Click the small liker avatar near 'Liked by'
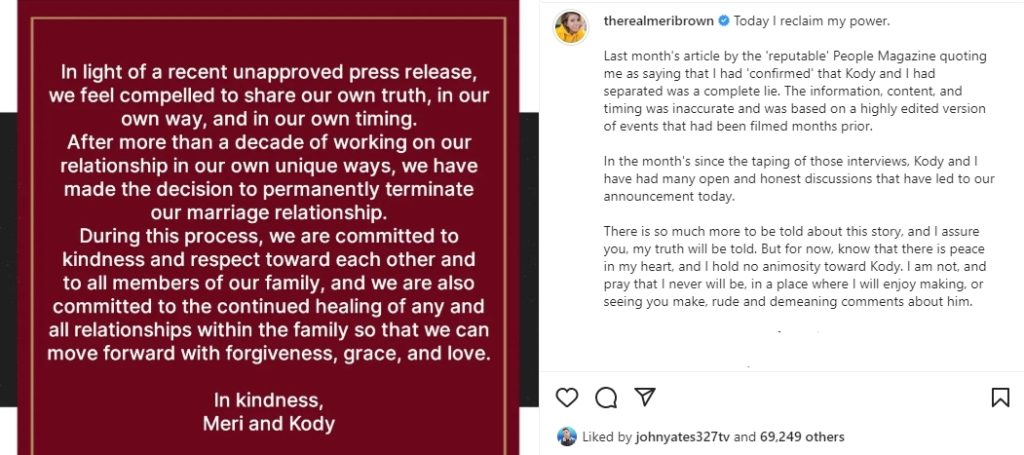The image size is (1024, 455). point(567,437)
